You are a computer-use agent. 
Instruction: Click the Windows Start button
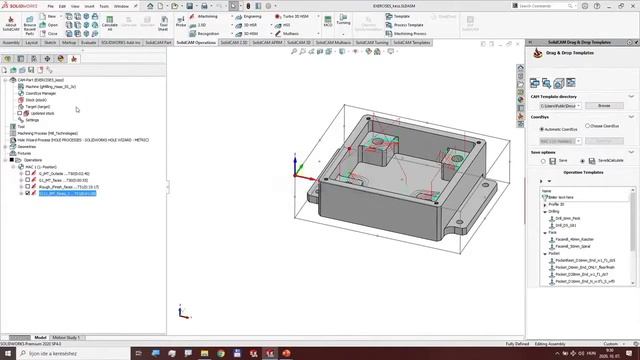point(8,353)
